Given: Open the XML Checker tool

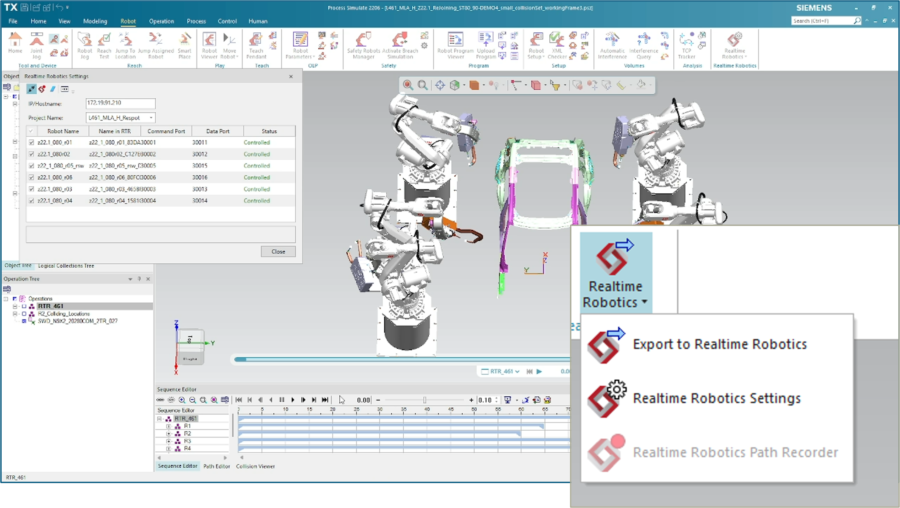Looking at the screenshot, I should pos(557,45).
